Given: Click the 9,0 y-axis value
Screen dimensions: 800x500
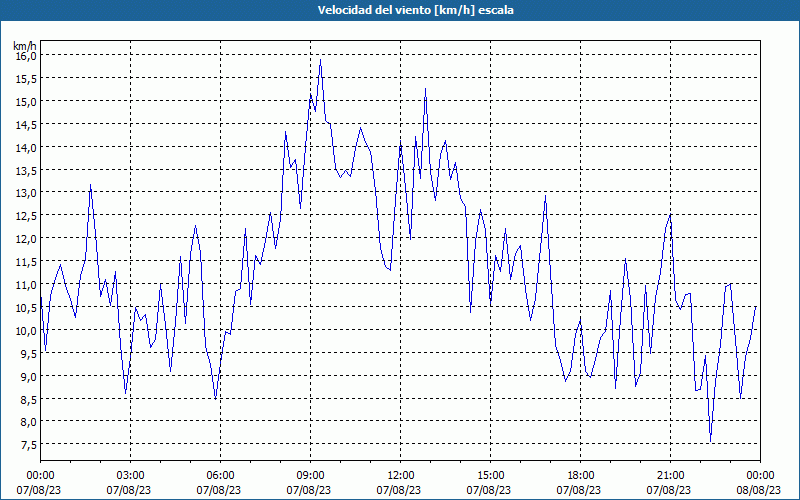Looking at the screenshot, I should pyautogui.click(x=28, y=377).
